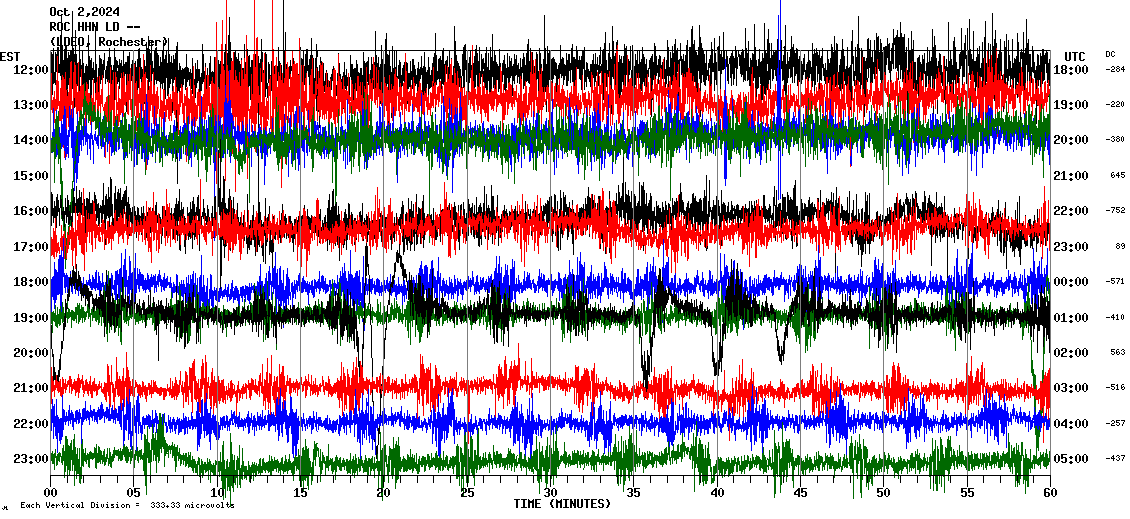
Task: Click the DC offset value -752
Action: [1115, 211]
